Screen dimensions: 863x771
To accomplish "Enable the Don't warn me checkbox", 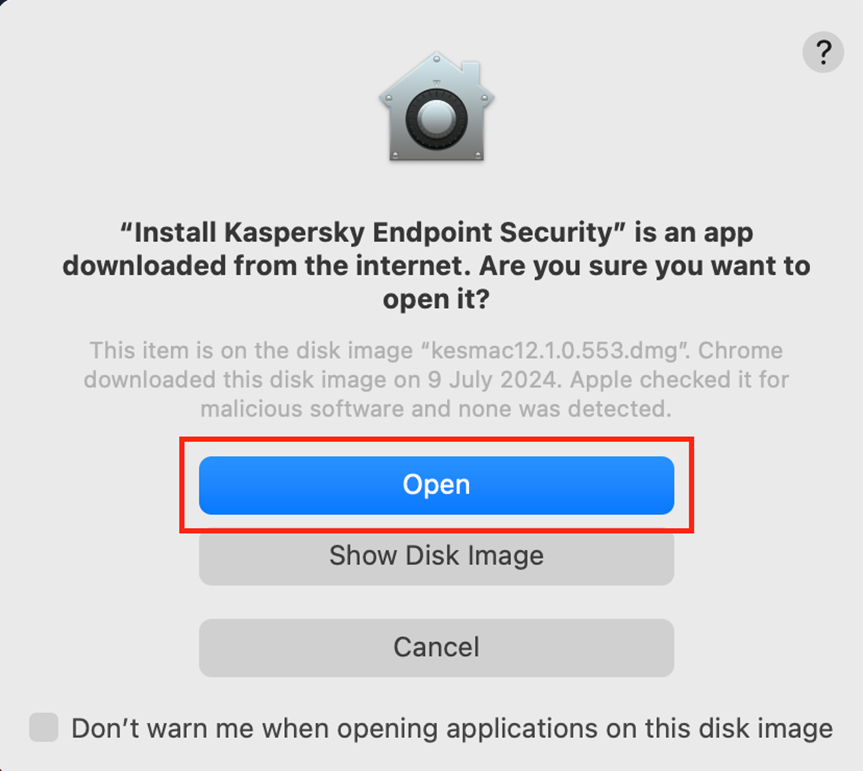I will pos(44,727).
